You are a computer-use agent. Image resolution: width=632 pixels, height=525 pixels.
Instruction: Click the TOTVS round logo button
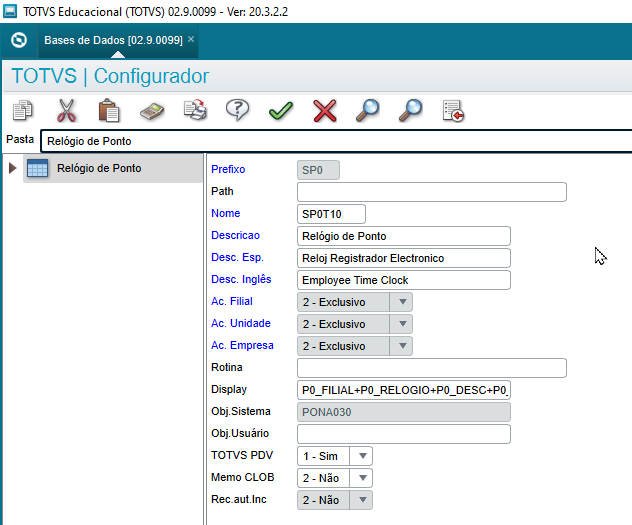point(19,40)
